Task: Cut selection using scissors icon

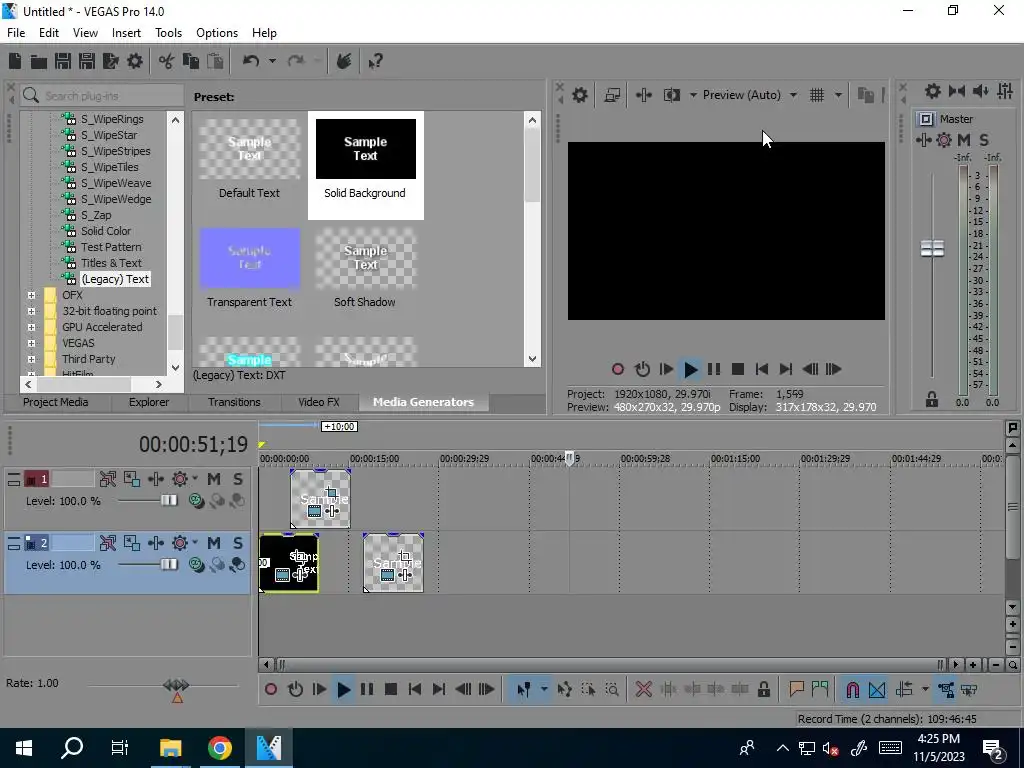Action: click(167, 61)
